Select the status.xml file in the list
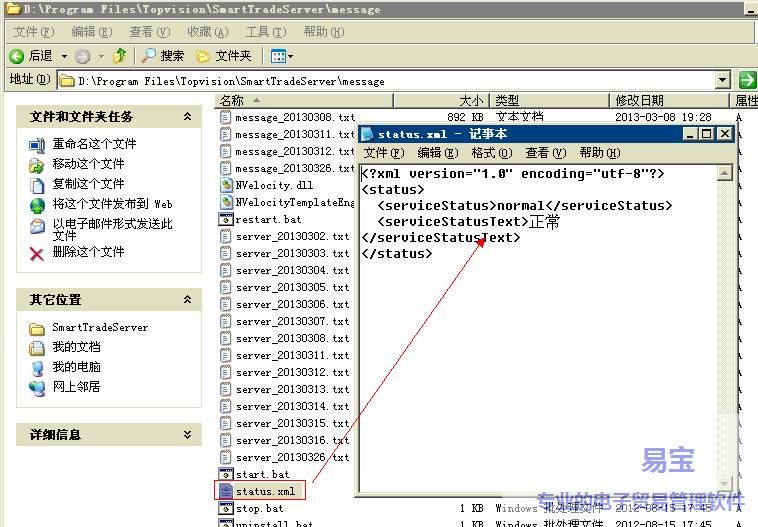The height and width of the screenshot is (527, 758). 264,491
